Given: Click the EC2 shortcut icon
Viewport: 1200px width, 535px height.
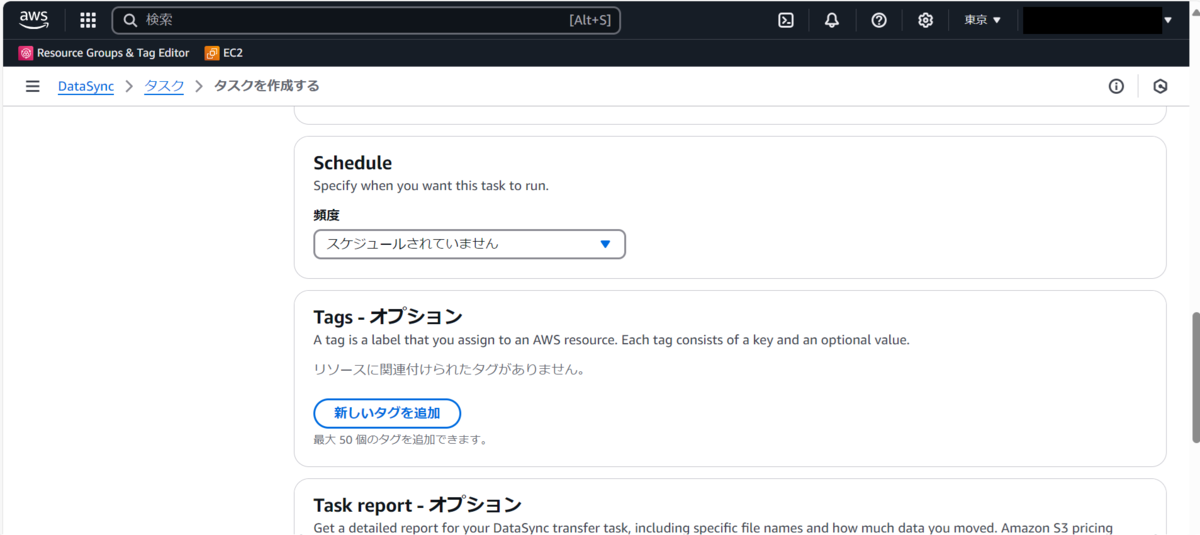Looking at the screenshot, I should (212, 53).
